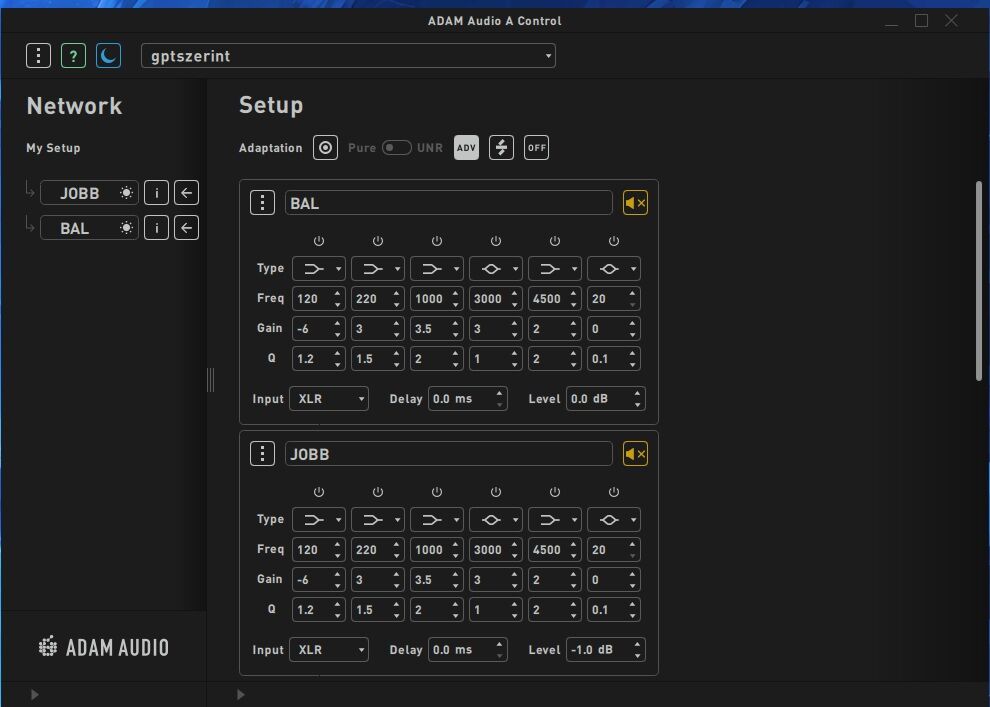Toggle power for JOBB 20 Hz band
The width and height of the screenshot is (990, 707).
pyautogui.click(x=614, y=492)
